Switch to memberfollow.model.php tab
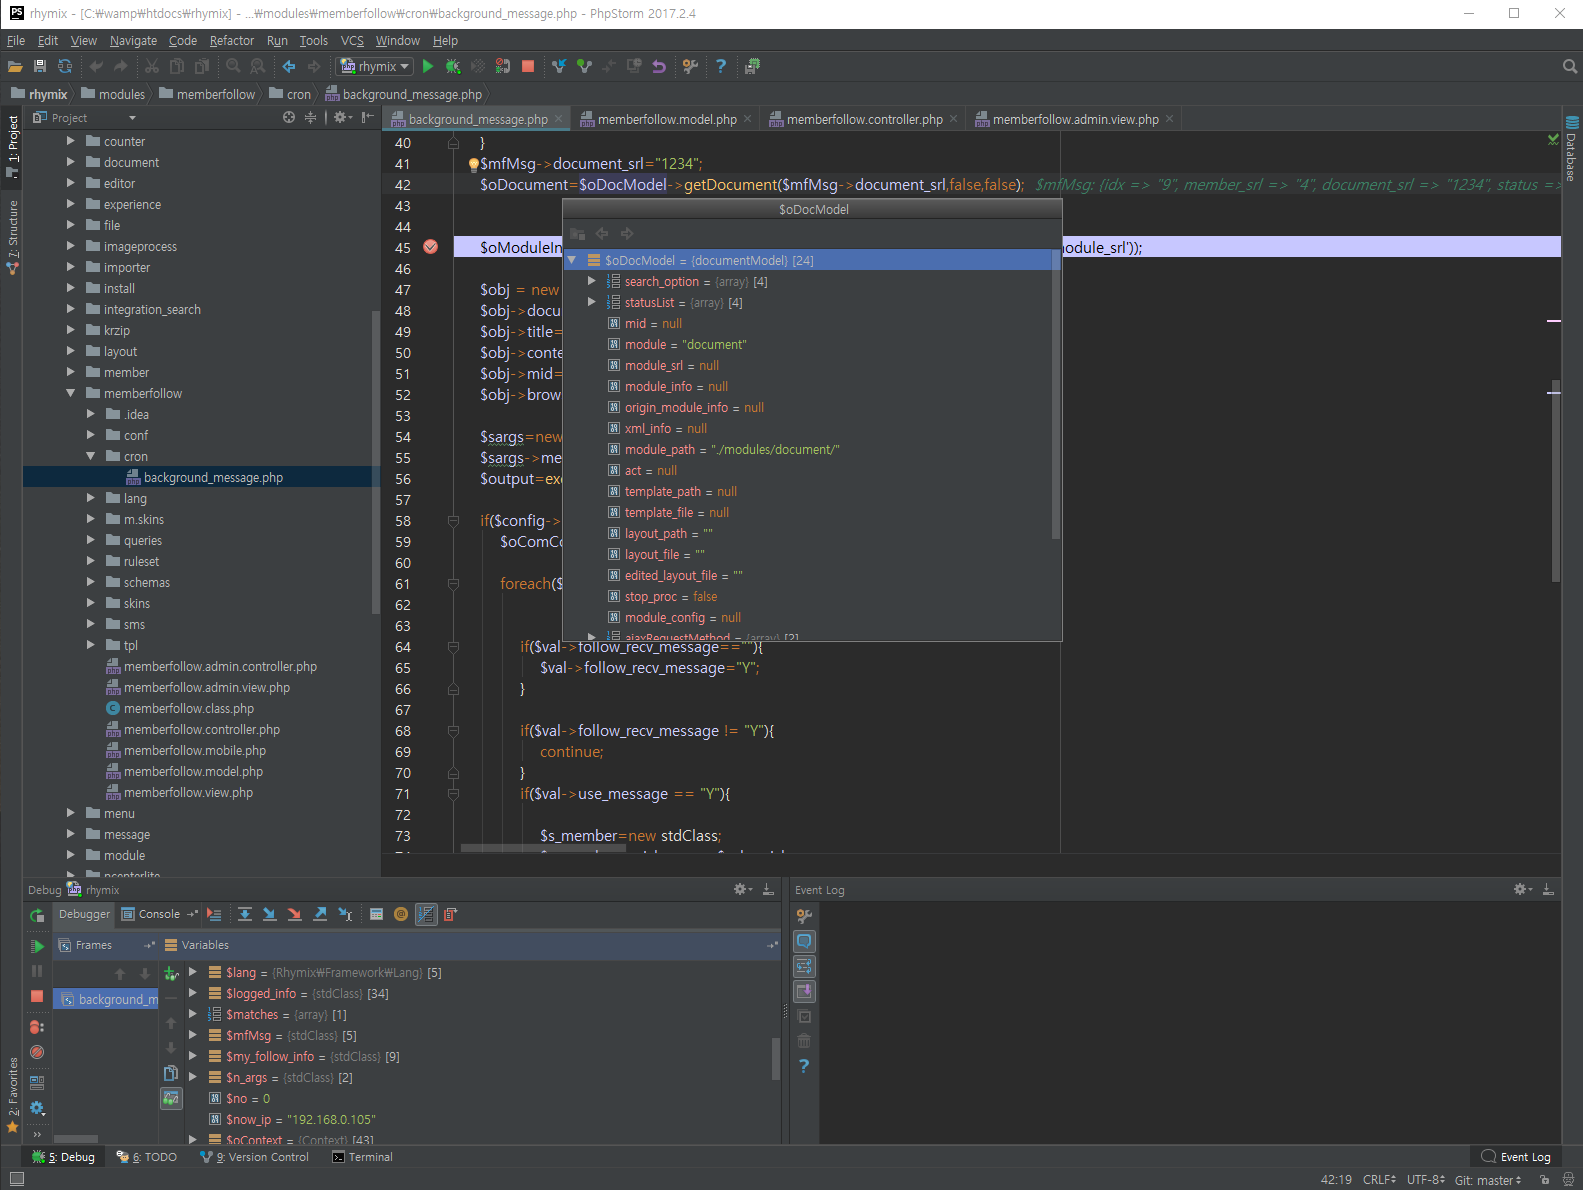Image resolution: width=1583 pixels, height=1190 pixels. pos(667,119)
